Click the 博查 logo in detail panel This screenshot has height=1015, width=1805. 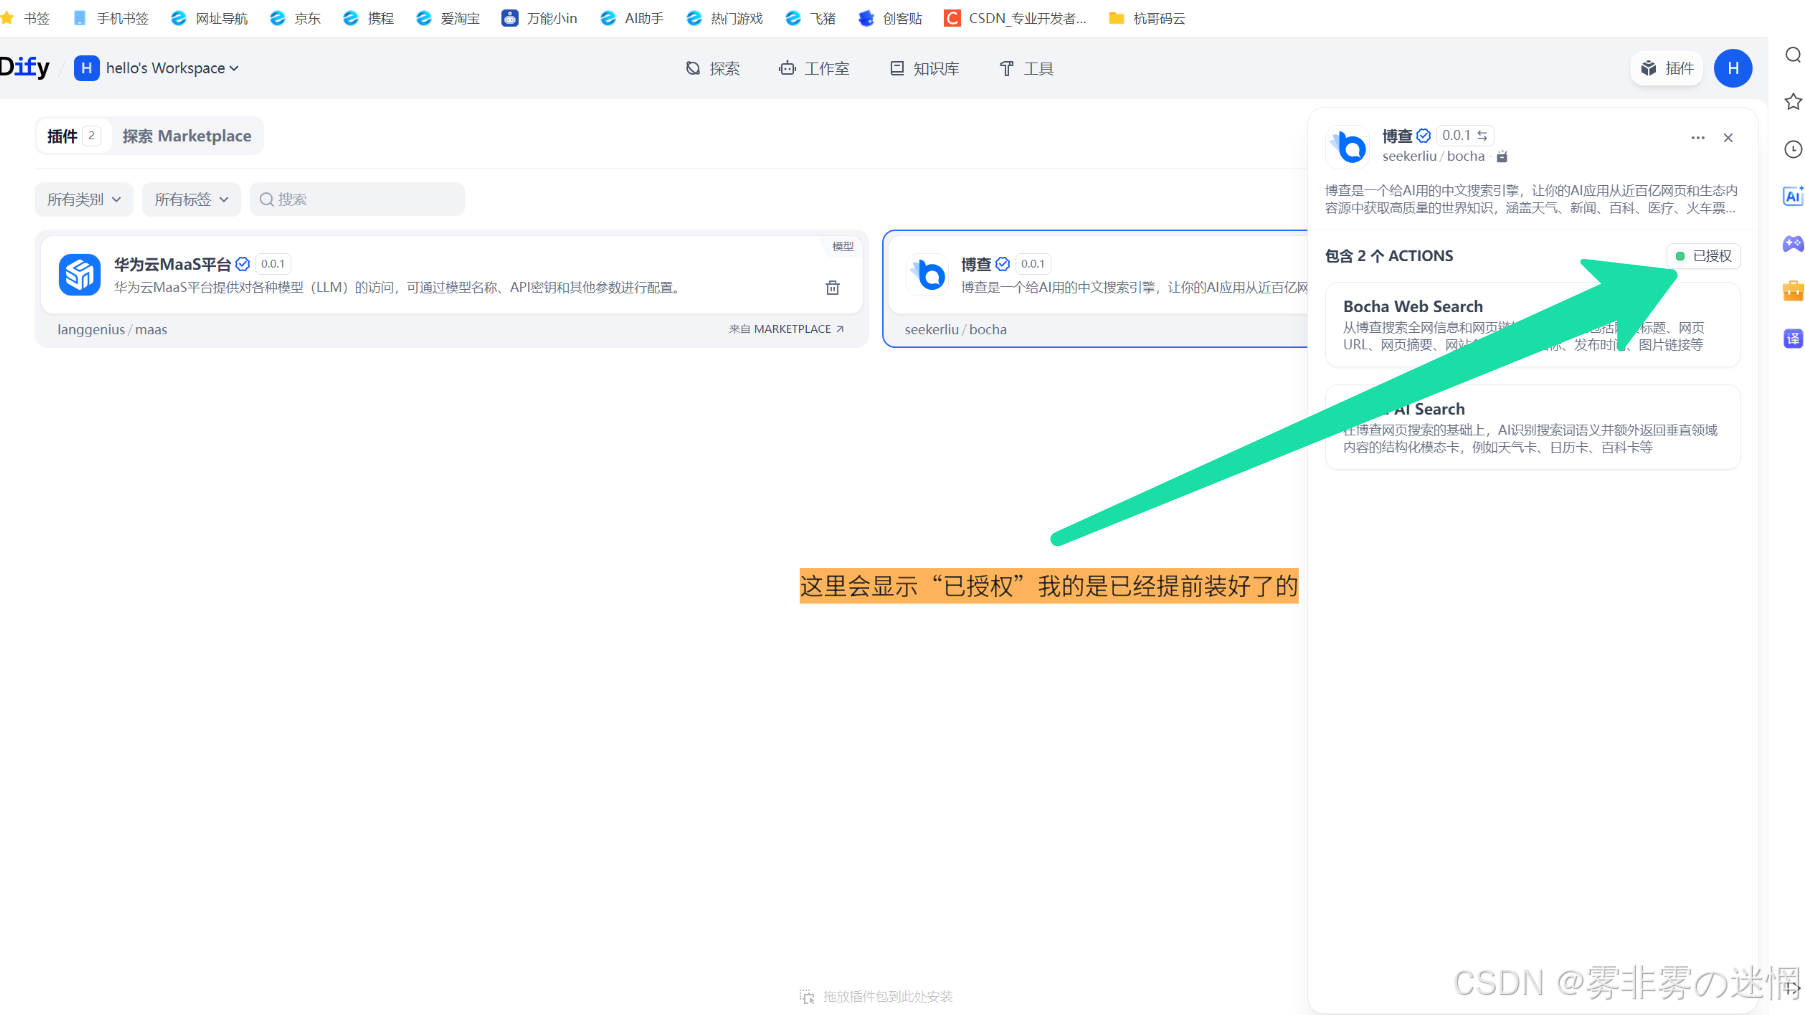click(1348, 146)
